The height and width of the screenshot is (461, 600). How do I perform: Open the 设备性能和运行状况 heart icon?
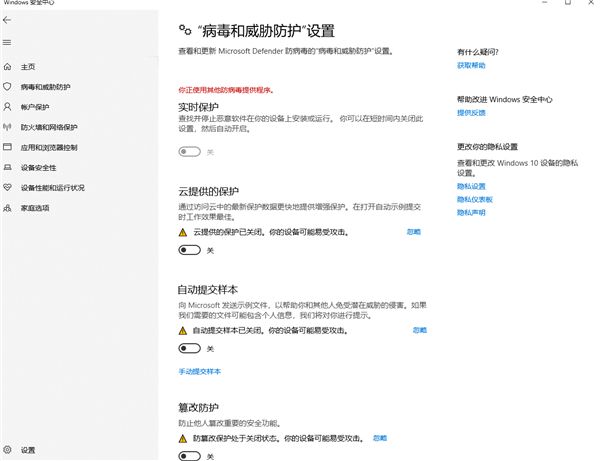coord(8,187)
